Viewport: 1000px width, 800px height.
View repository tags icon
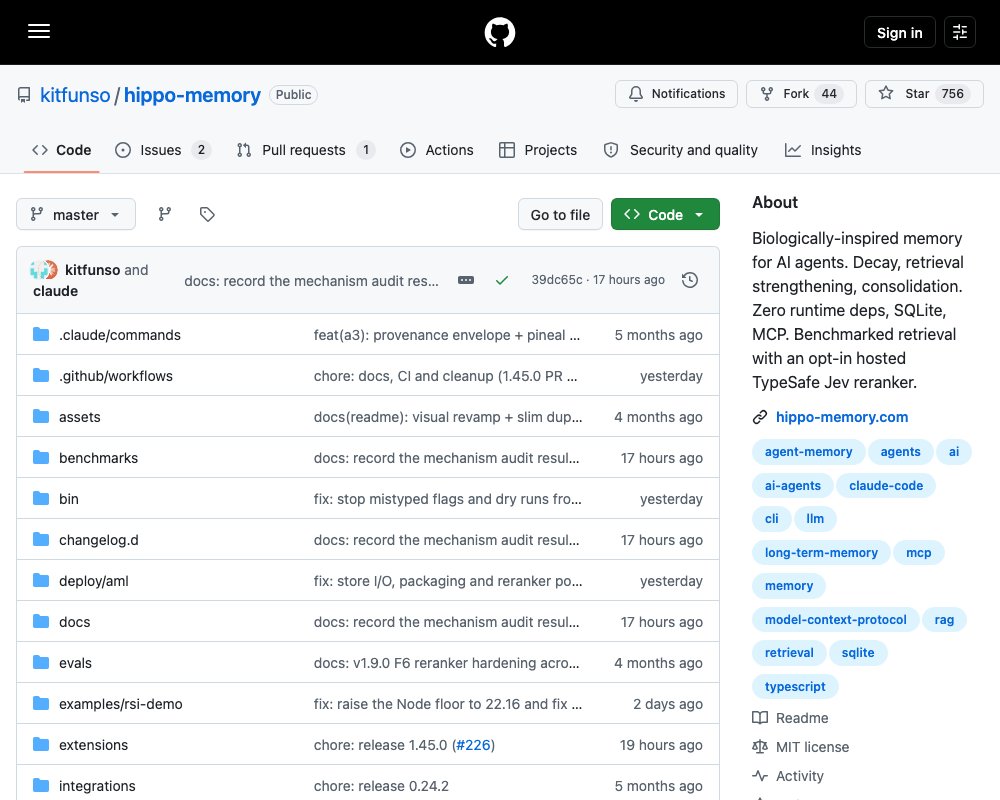click(207, 214)
